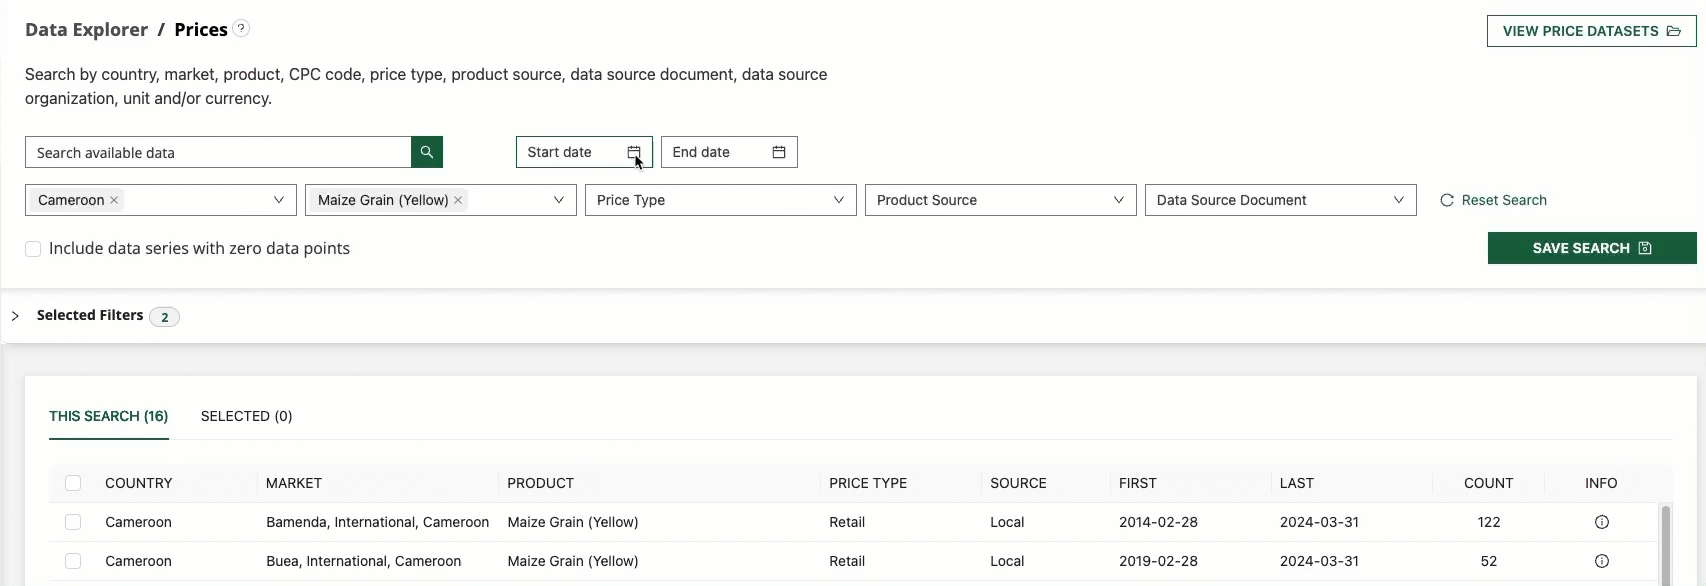Click the help icon beside Prices

point(241,29)
